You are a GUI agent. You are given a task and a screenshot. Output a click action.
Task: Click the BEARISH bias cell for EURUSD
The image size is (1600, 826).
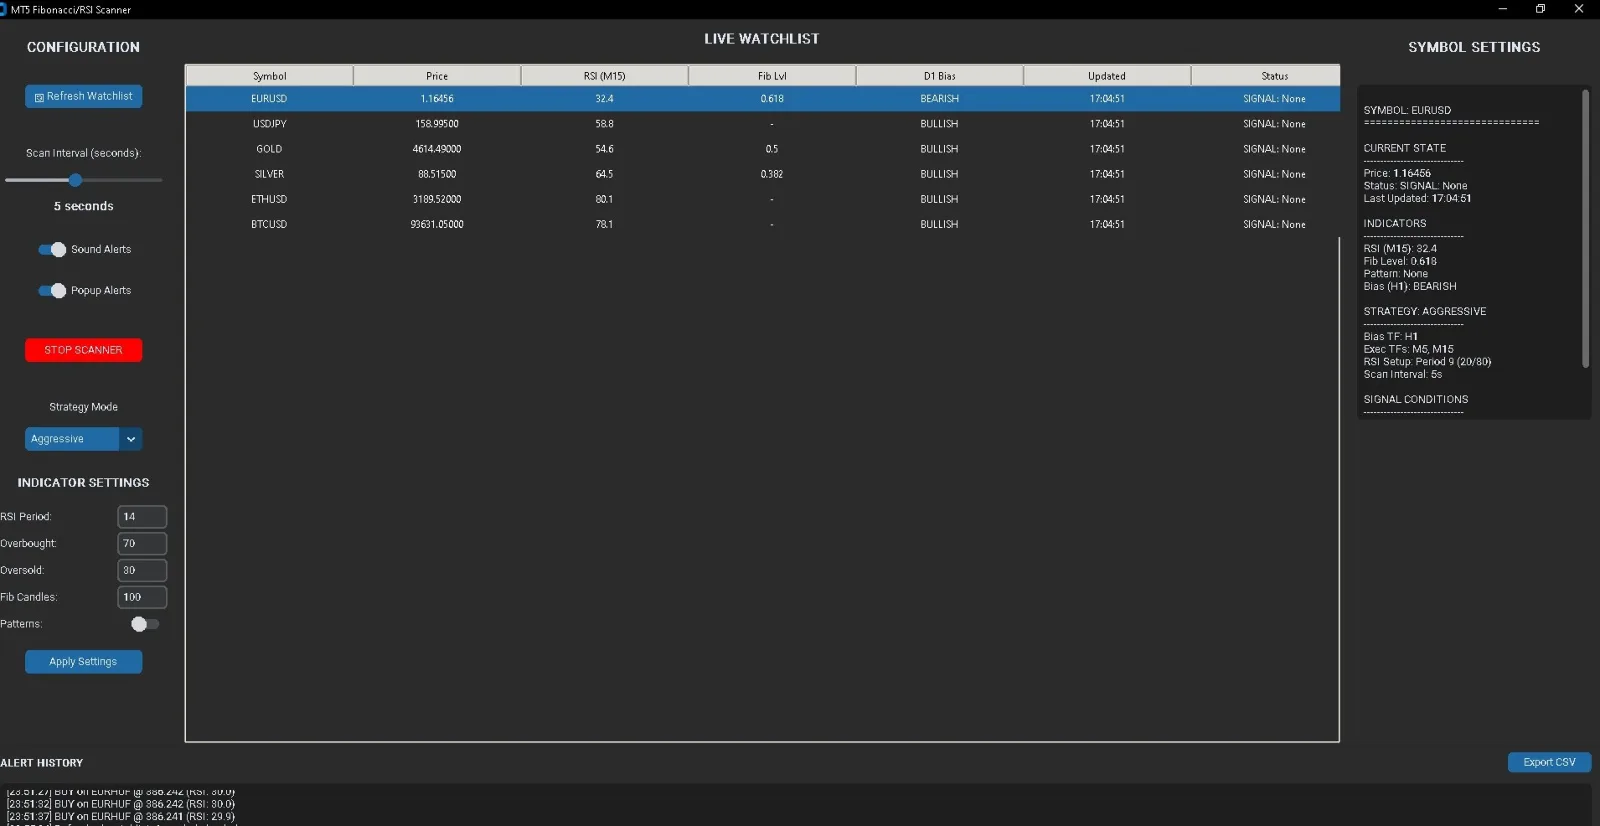click(939, 99)
